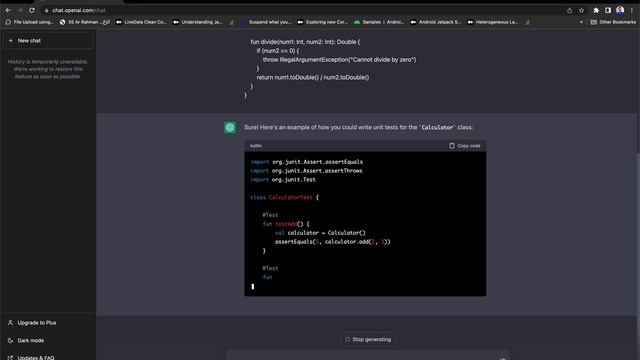
Task: Click the user icon beside Upgrade to Plus
Action: [x=11, y=323]
